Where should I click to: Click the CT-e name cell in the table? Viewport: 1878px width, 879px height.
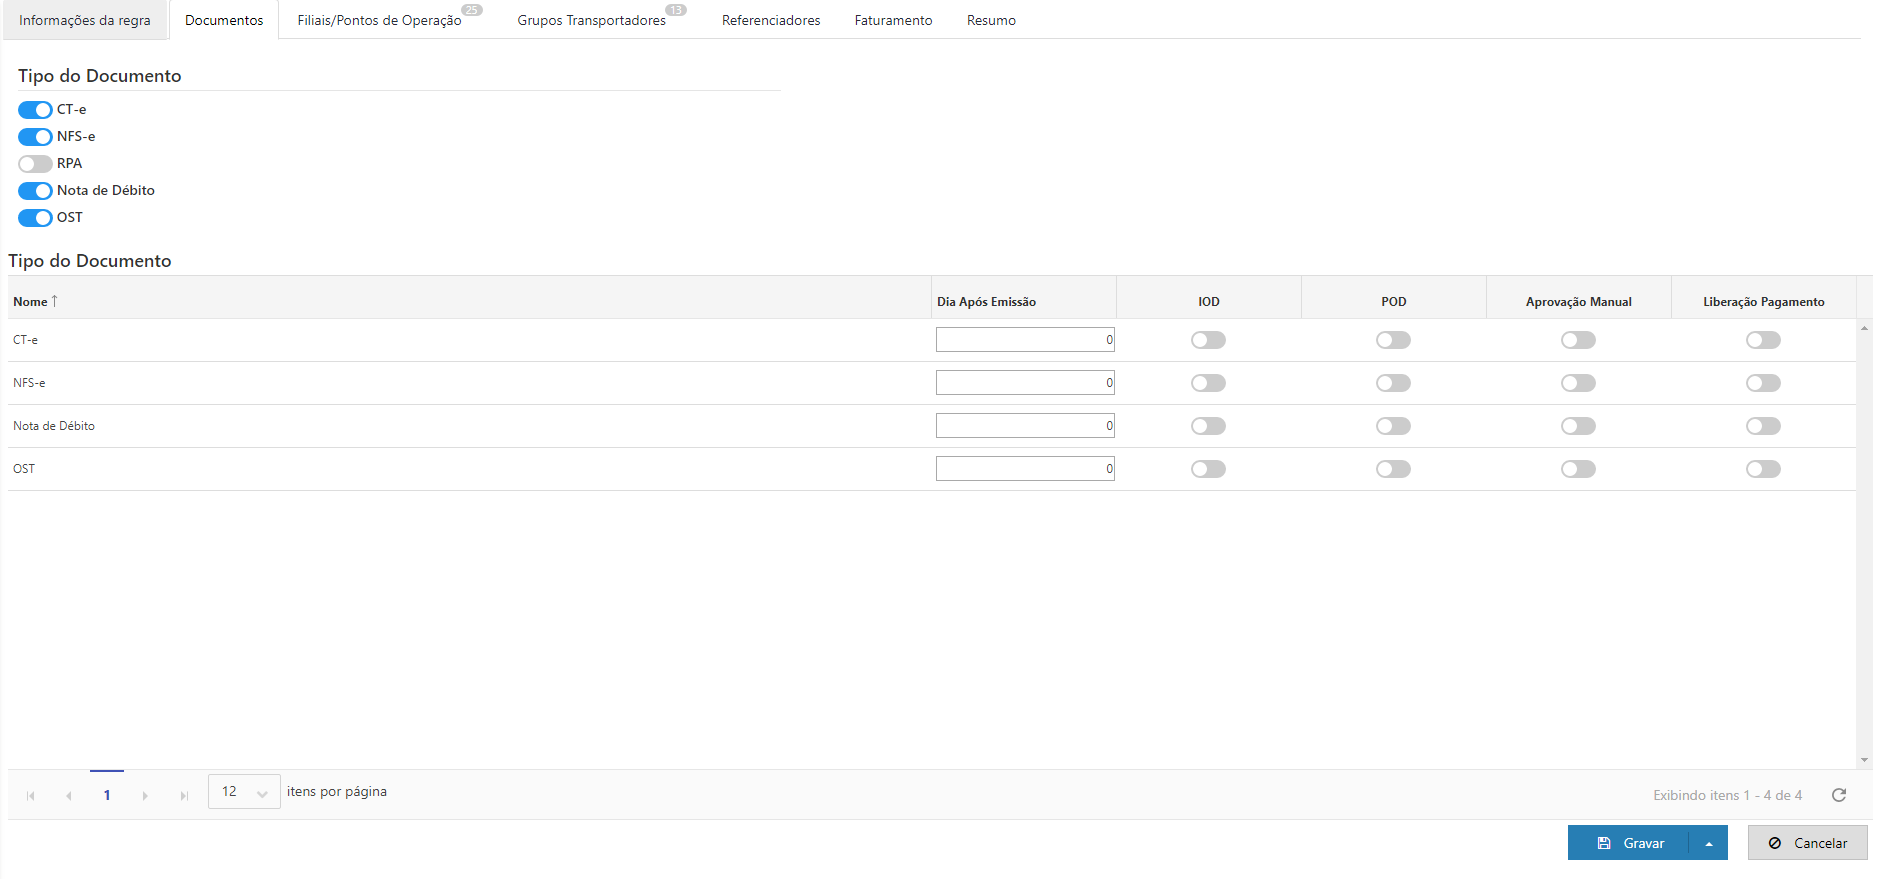tap(470, 340)
